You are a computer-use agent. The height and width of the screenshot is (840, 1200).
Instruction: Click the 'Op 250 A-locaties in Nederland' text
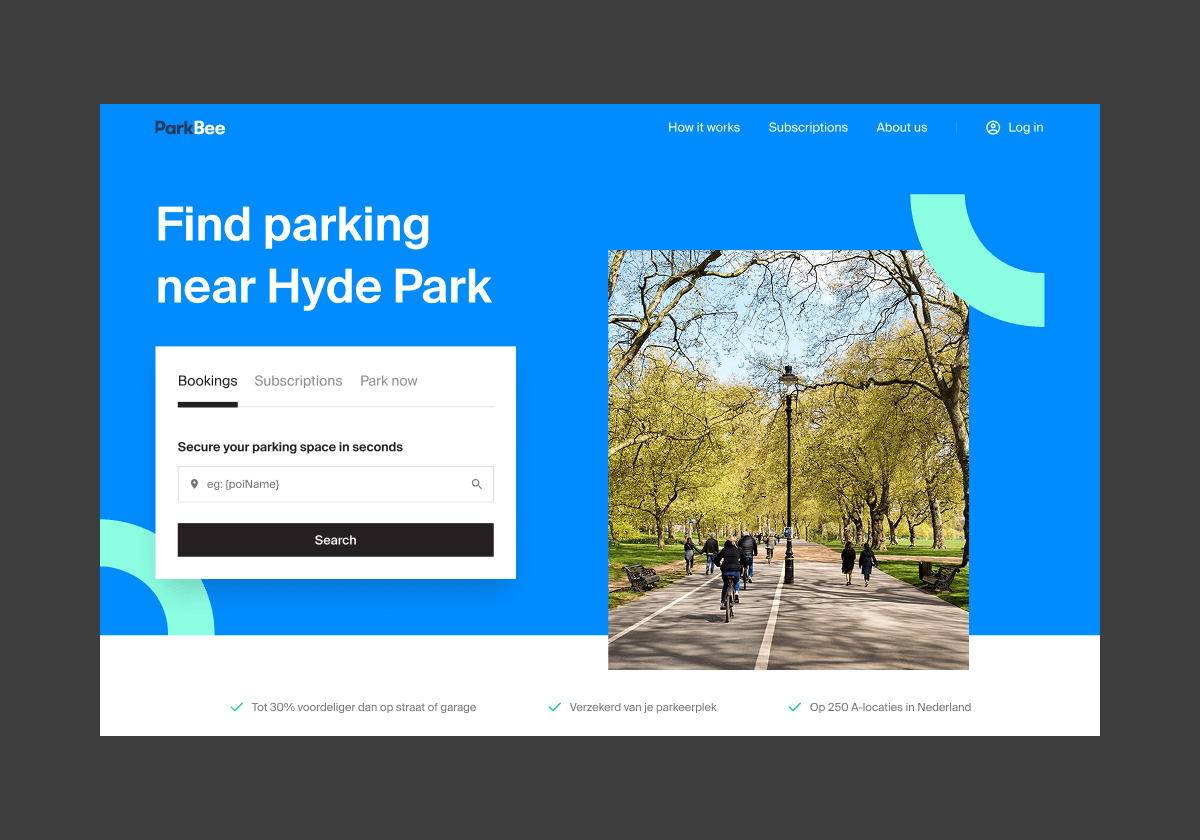(890, 707)
